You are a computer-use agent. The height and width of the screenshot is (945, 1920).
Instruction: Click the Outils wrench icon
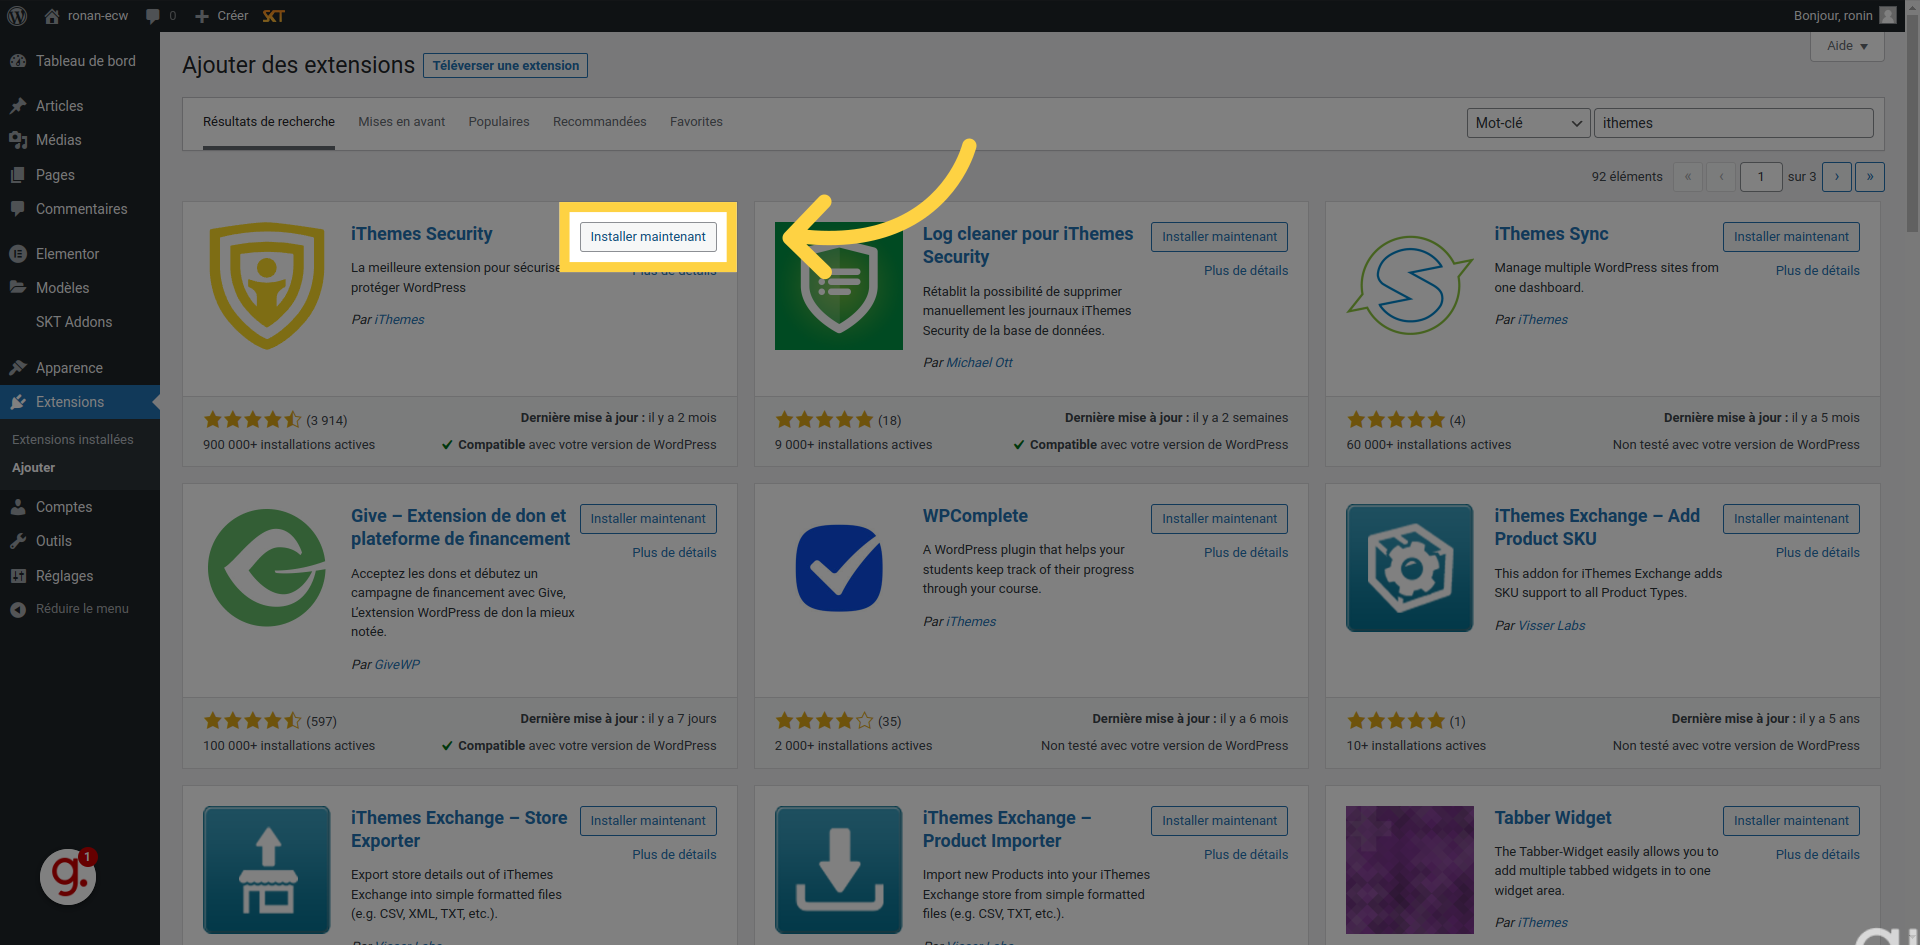tap(18, 541)
